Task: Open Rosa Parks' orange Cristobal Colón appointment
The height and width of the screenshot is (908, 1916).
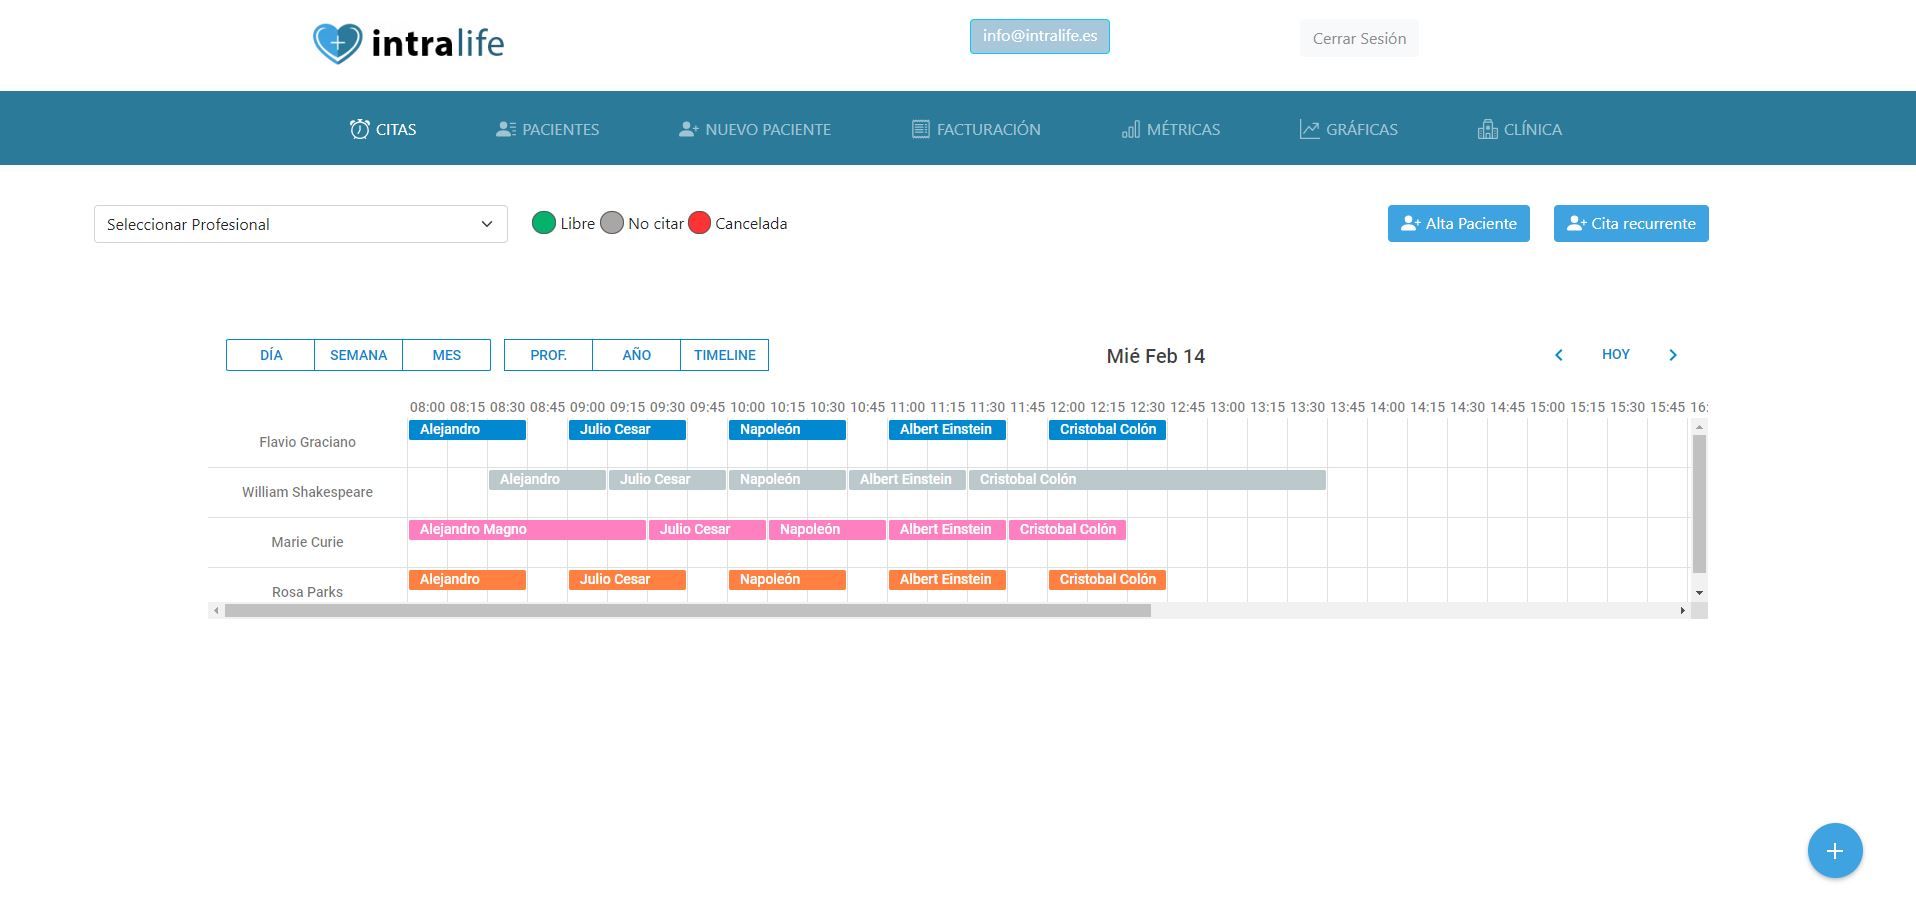Action: [1107, 580]
